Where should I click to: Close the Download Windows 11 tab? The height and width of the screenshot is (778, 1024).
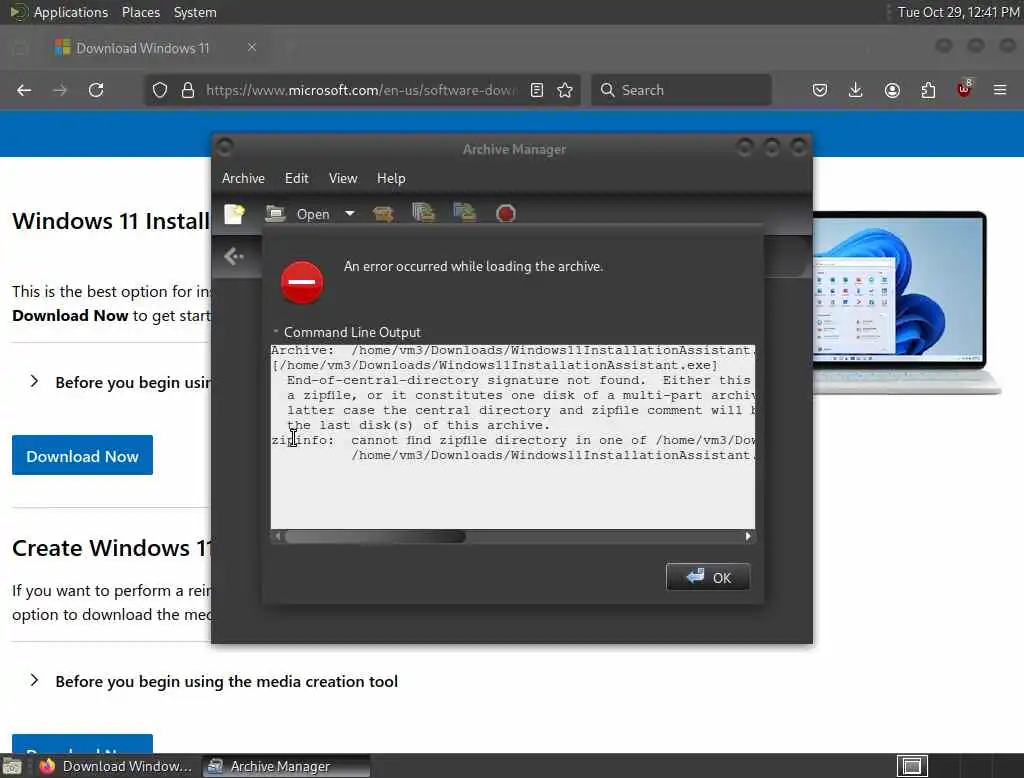pyautogui.click(x=252, y=47)
